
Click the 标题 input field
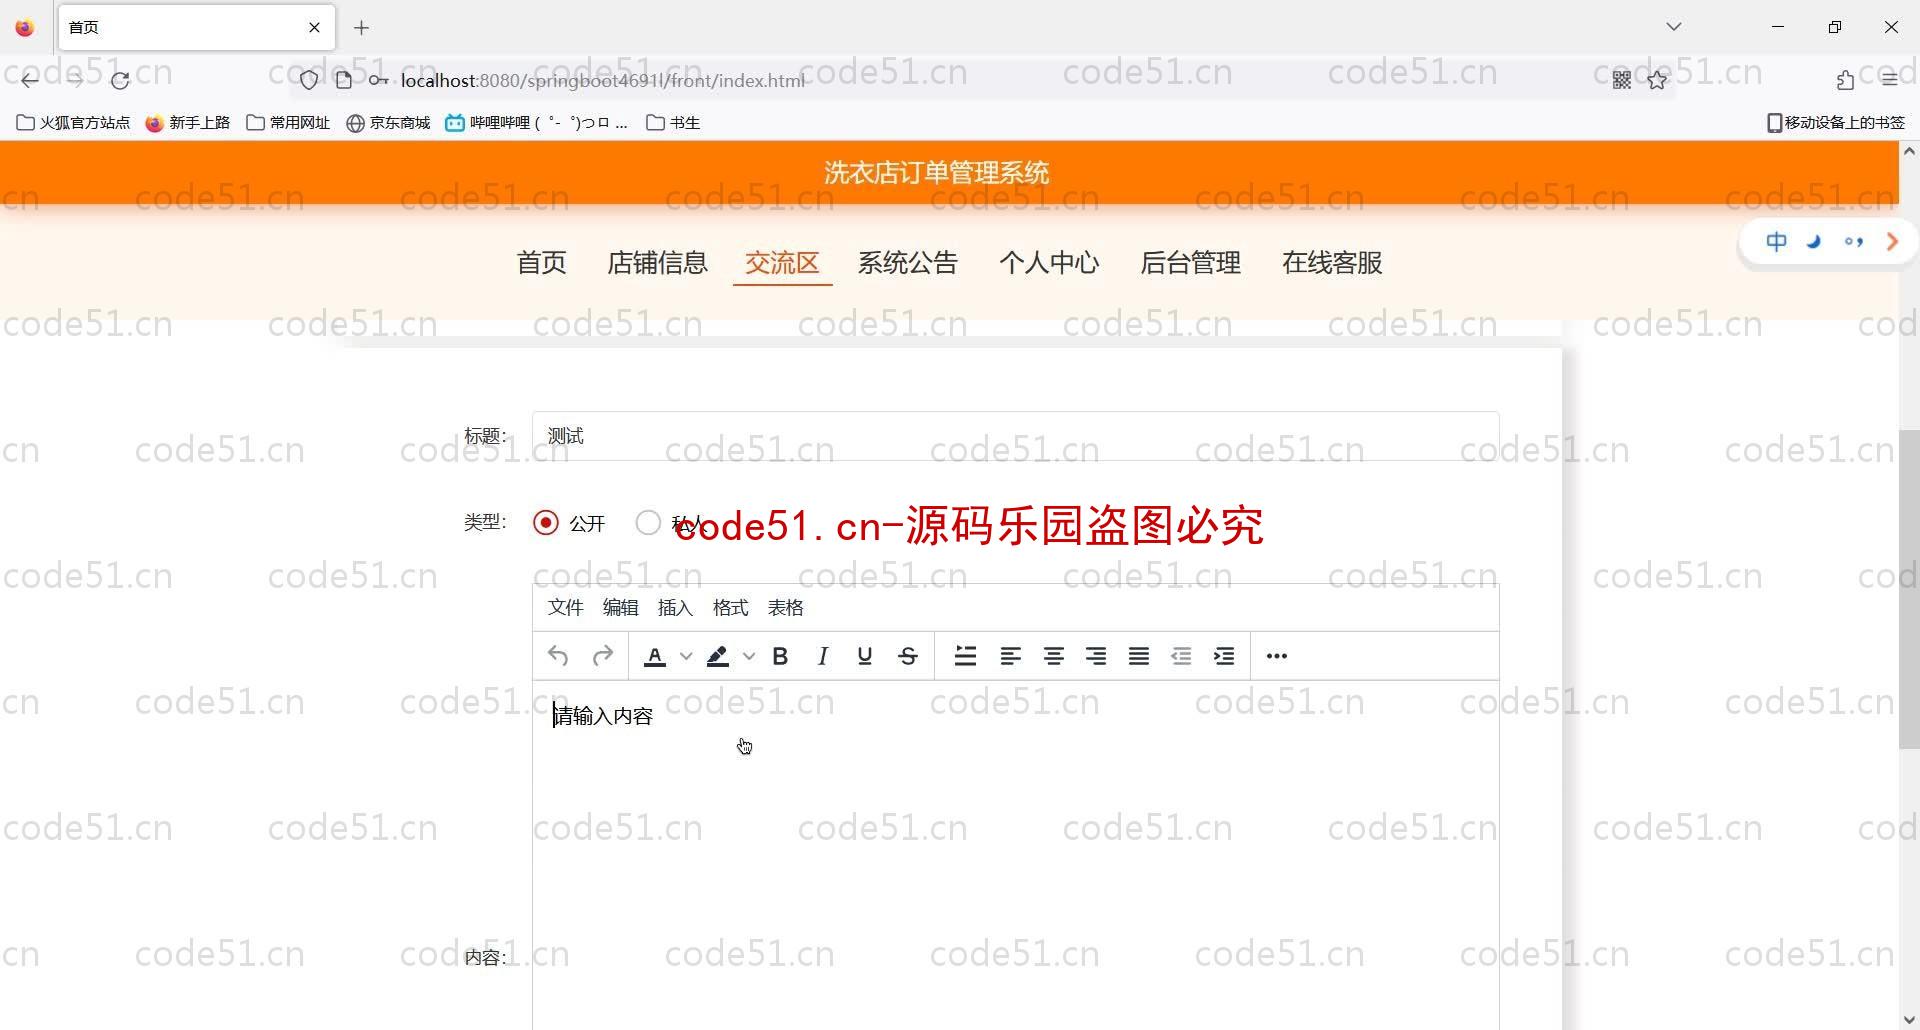pyautogui.click(x=1015, y=436)
